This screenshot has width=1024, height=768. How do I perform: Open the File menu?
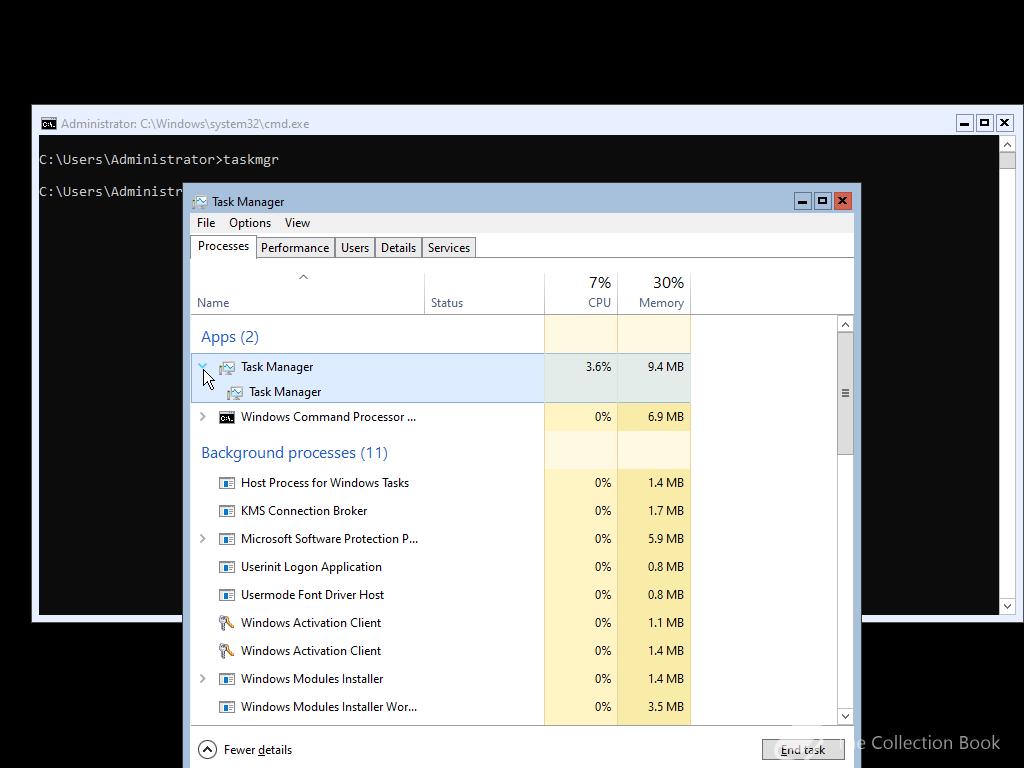pyautogui.click(x=206, y=223)
